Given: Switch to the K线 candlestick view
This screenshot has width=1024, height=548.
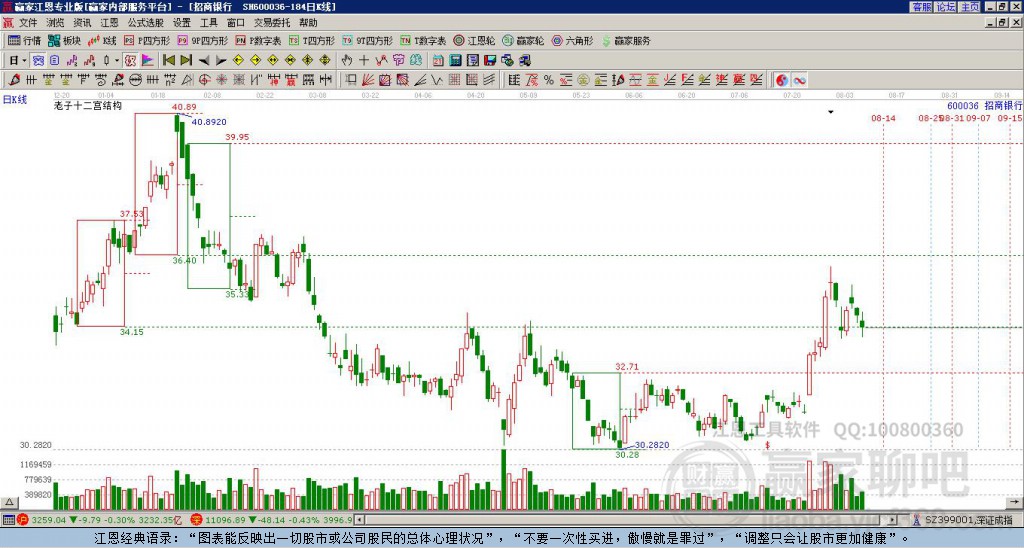Looking at the screenshot, I should 102,40.
